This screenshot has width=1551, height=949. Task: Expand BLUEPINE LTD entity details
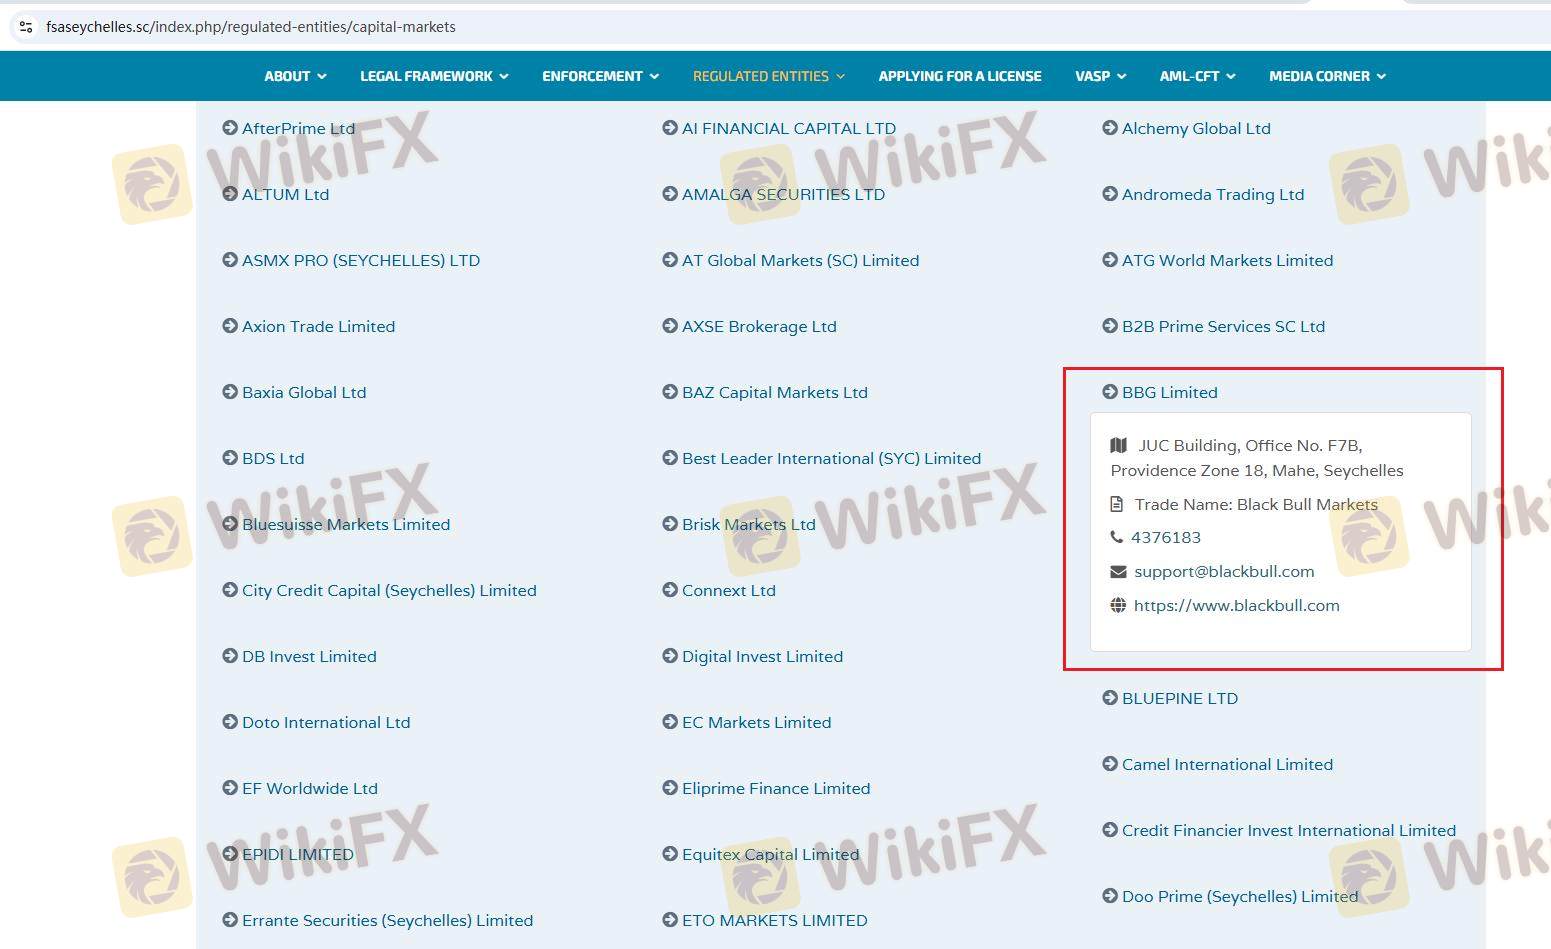[1179, 698]
